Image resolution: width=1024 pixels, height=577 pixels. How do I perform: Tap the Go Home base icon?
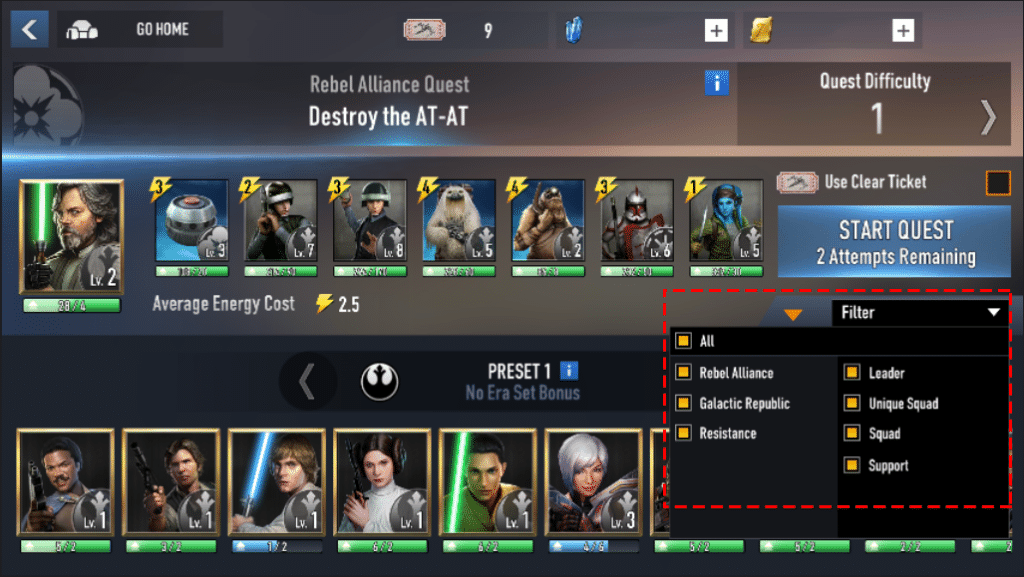(x=82, y=30)
